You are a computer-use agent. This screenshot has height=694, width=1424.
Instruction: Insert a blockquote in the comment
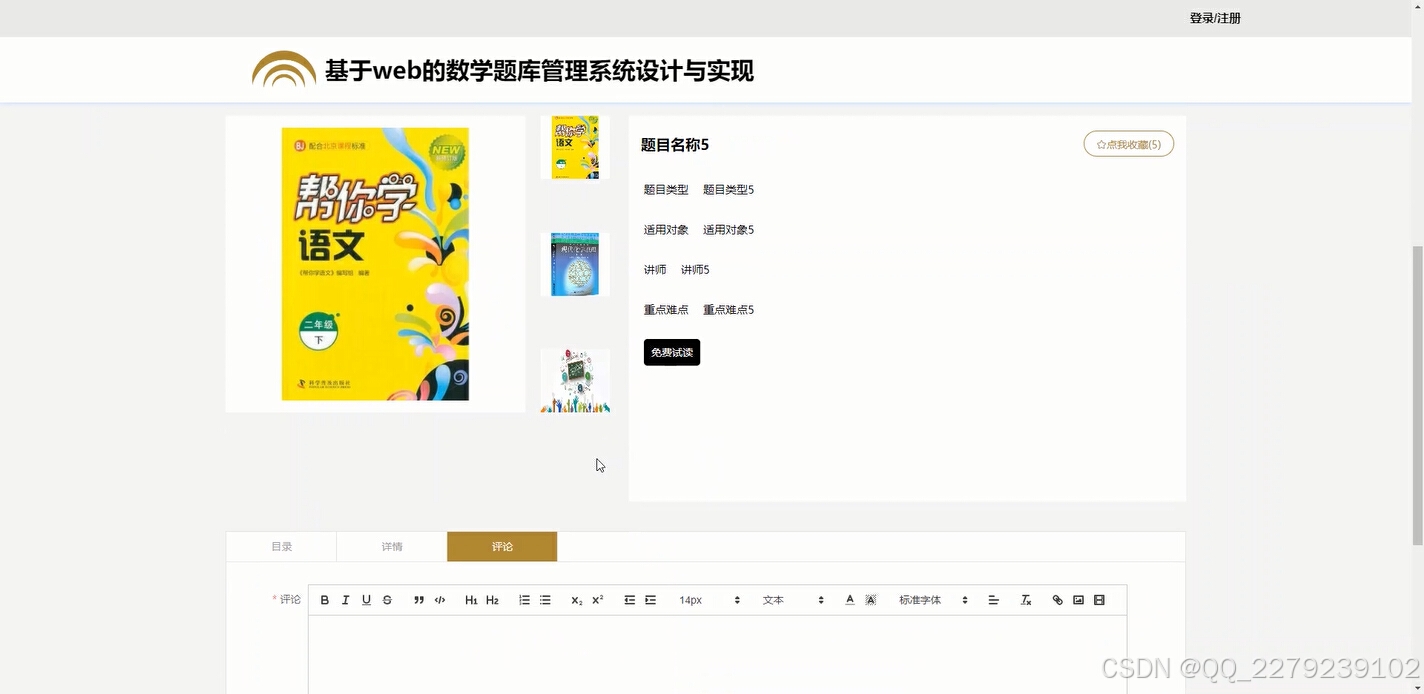point(419,599)
